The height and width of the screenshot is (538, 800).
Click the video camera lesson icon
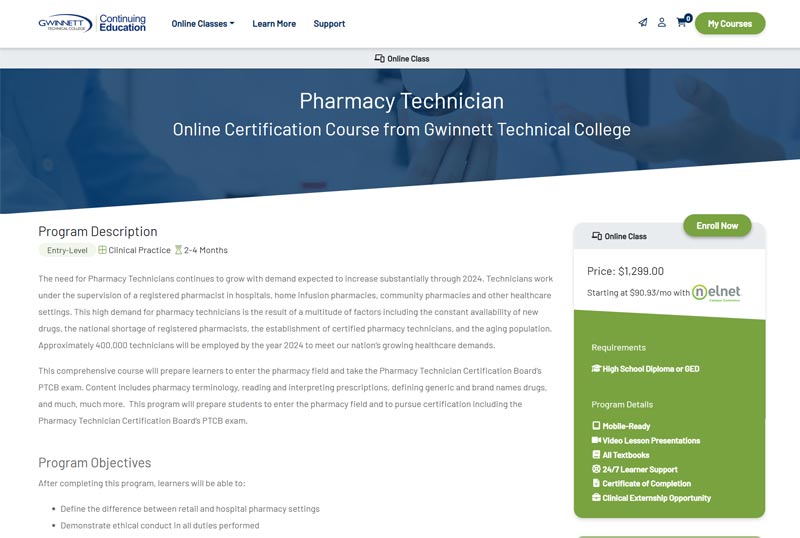click(x=596, y=440)
